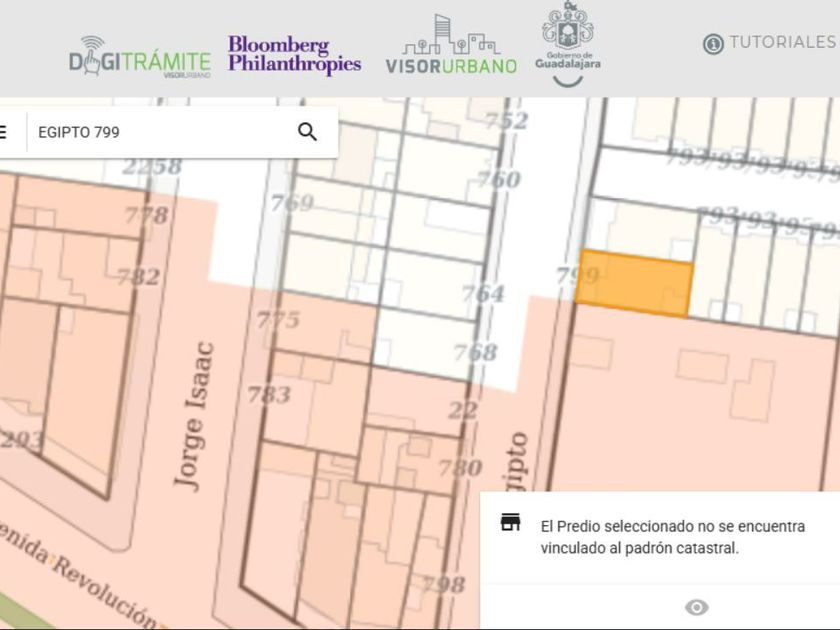Click the Visor Urbano logo

coord(451,44)
